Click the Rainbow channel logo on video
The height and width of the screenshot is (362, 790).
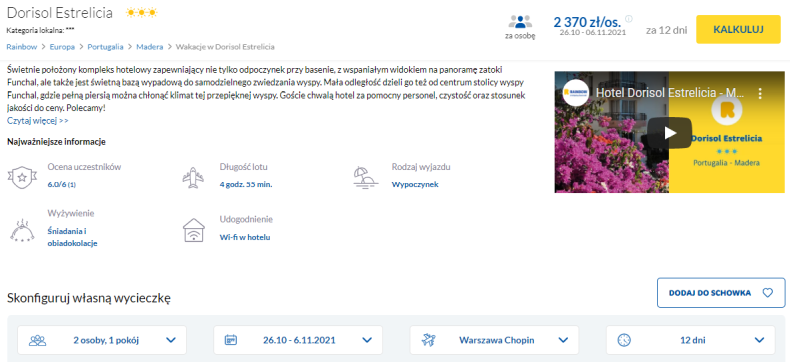(575, 93)
